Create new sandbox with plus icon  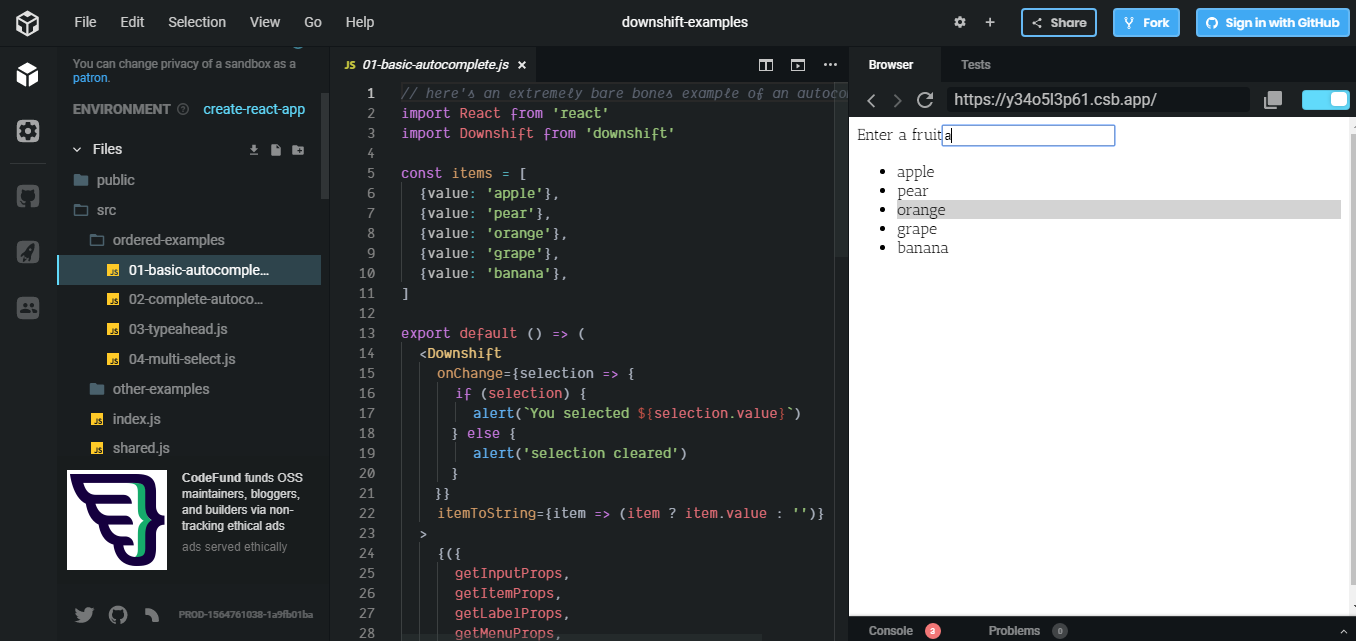(990, 22)
